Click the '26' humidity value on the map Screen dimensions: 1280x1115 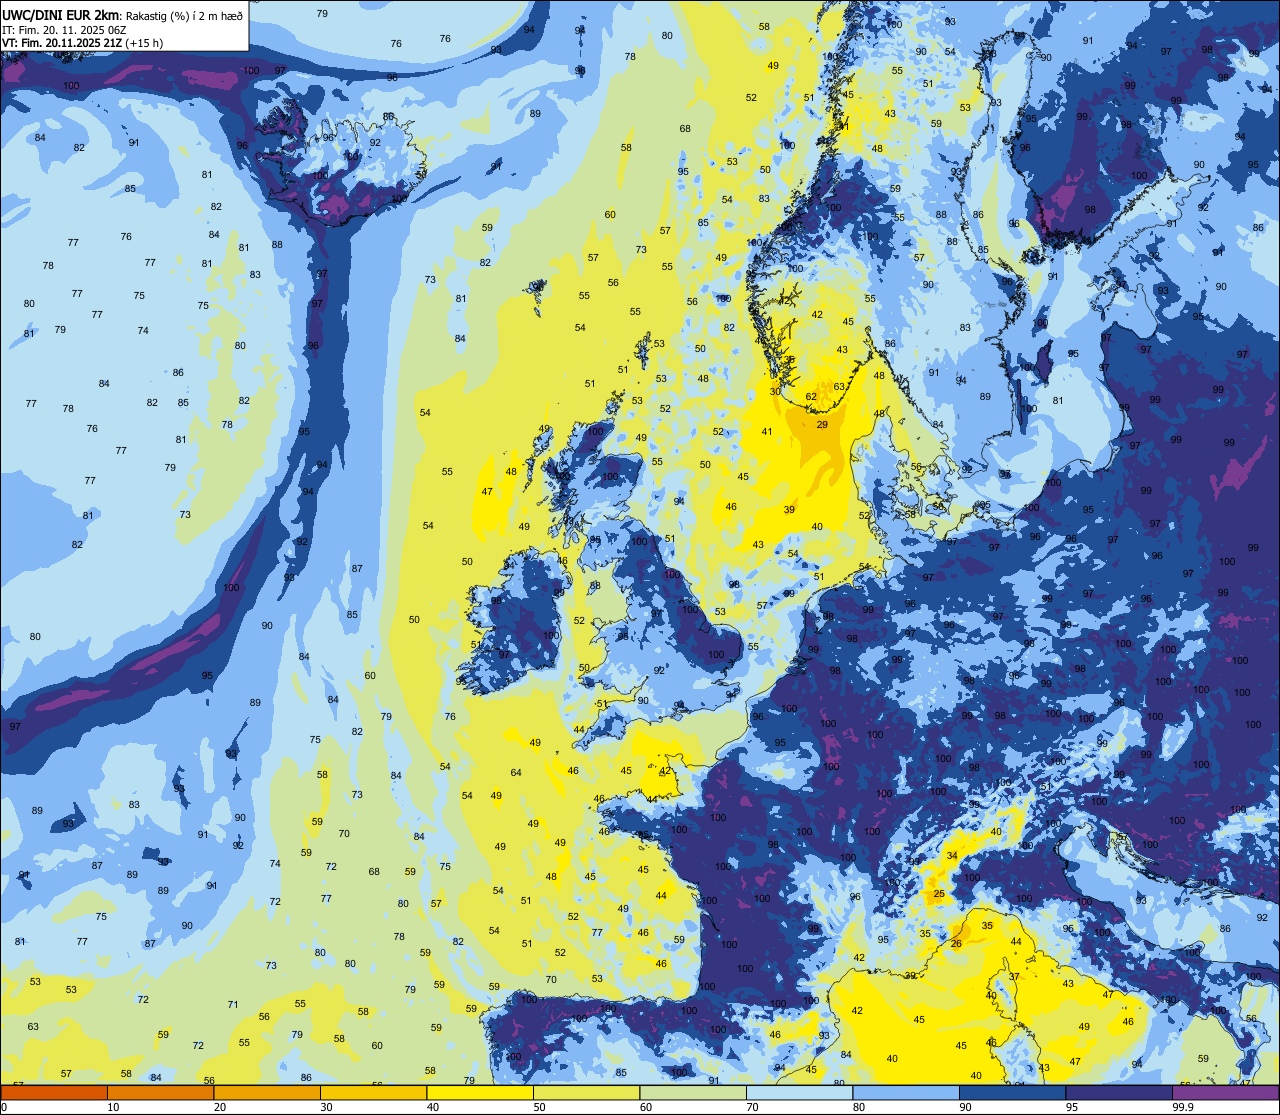click(956, 944)
